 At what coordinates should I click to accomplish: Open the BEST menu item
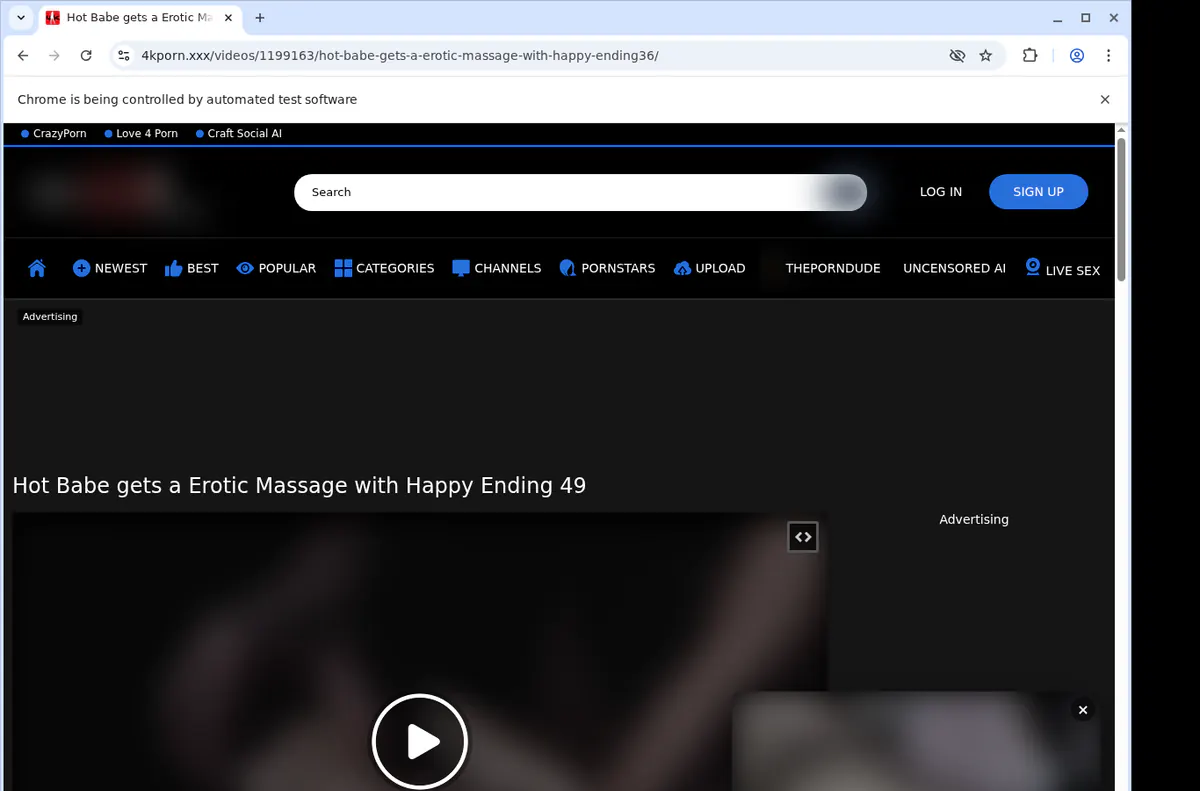pyautogui.click(x=191, y=268)
